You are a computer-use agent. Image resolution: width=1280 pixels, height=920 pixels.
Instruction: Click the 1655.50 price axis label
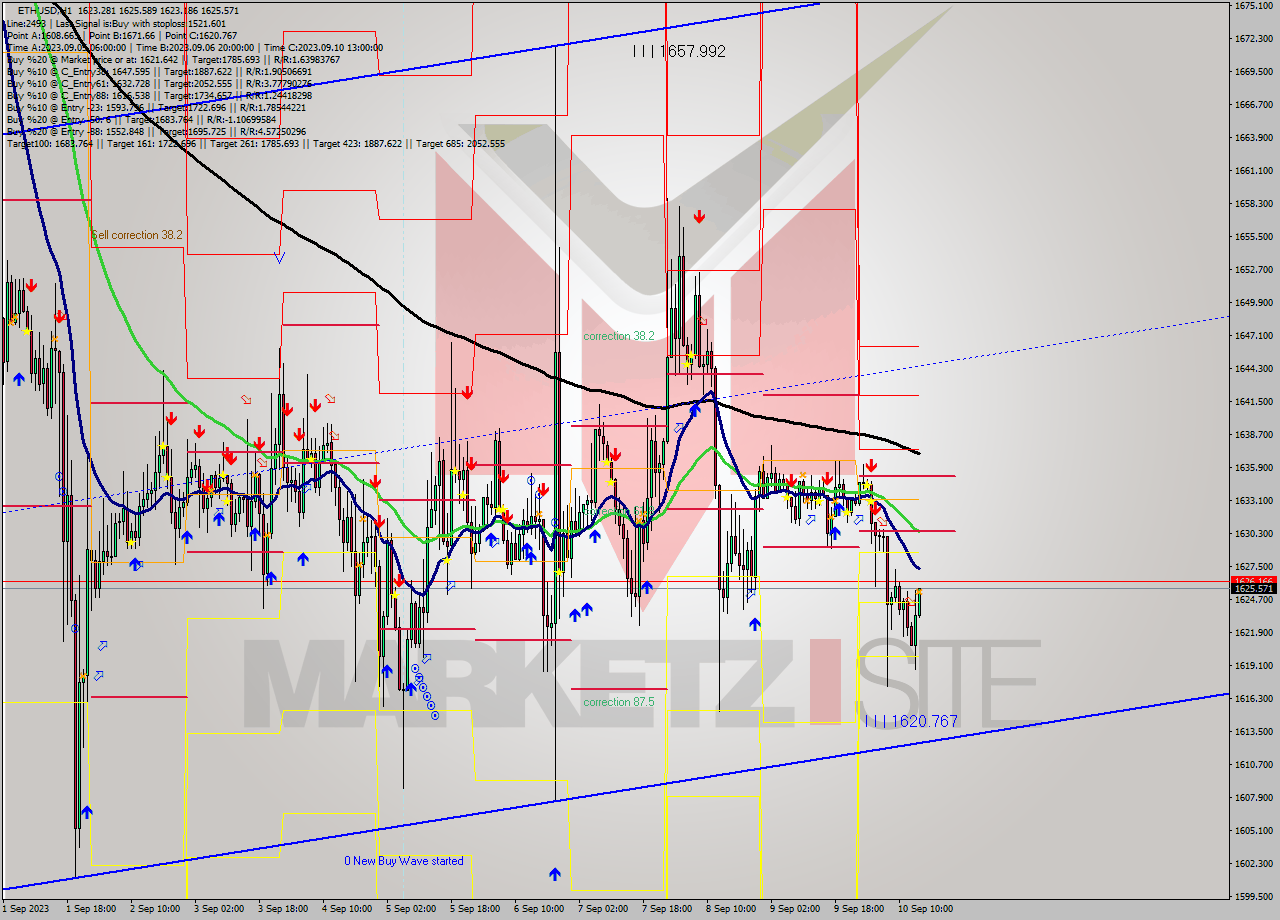[x=1253, y=237]
